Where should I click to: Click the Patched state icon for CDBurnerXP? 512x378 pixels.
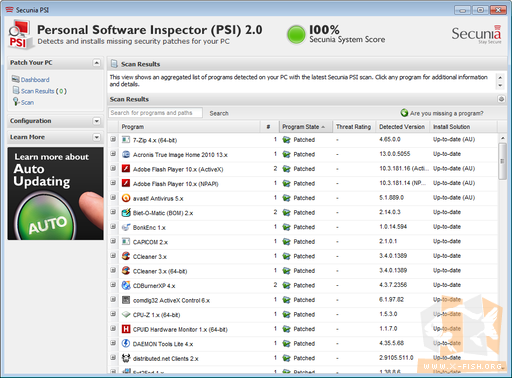tap(286, 285)
